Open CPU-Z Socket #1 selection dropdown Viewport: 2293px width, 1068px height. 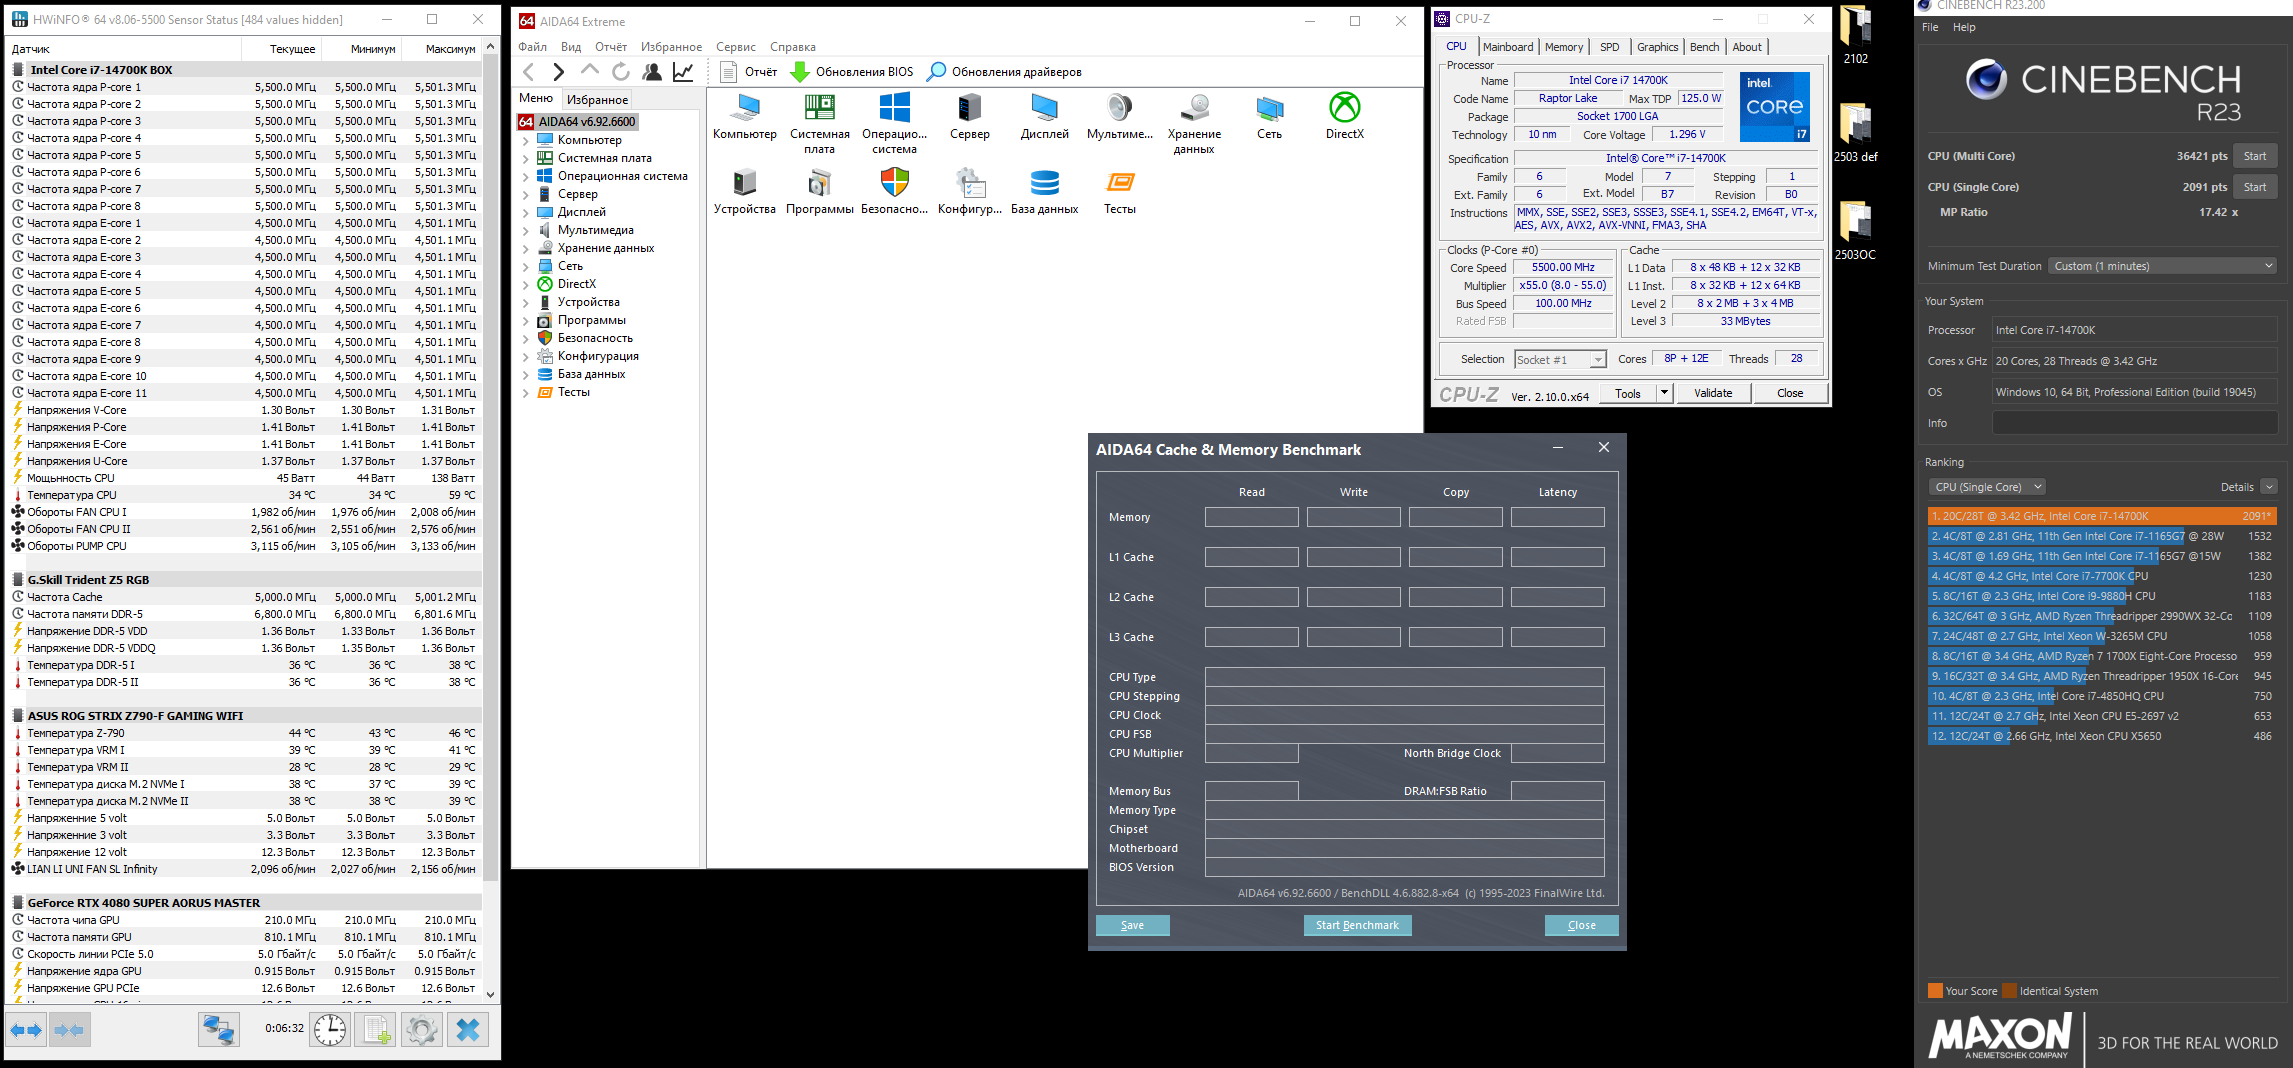[1560, 359]
